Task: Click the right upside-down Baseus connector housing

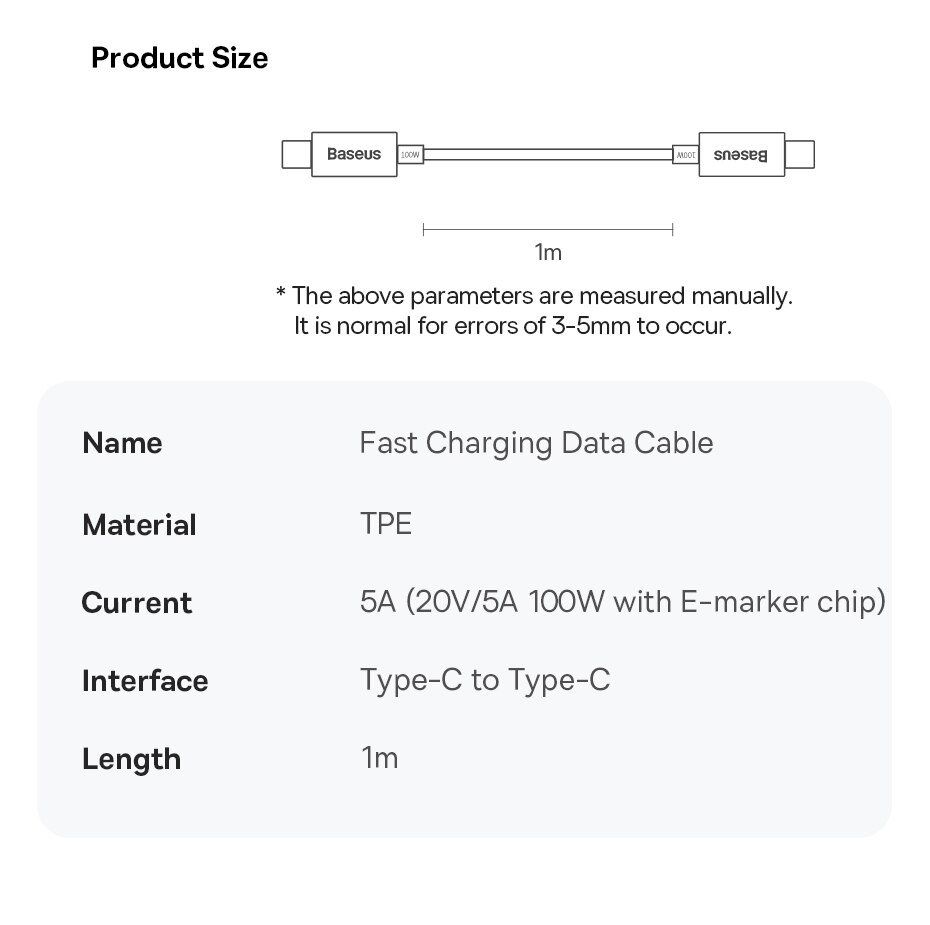Action: 741,154
